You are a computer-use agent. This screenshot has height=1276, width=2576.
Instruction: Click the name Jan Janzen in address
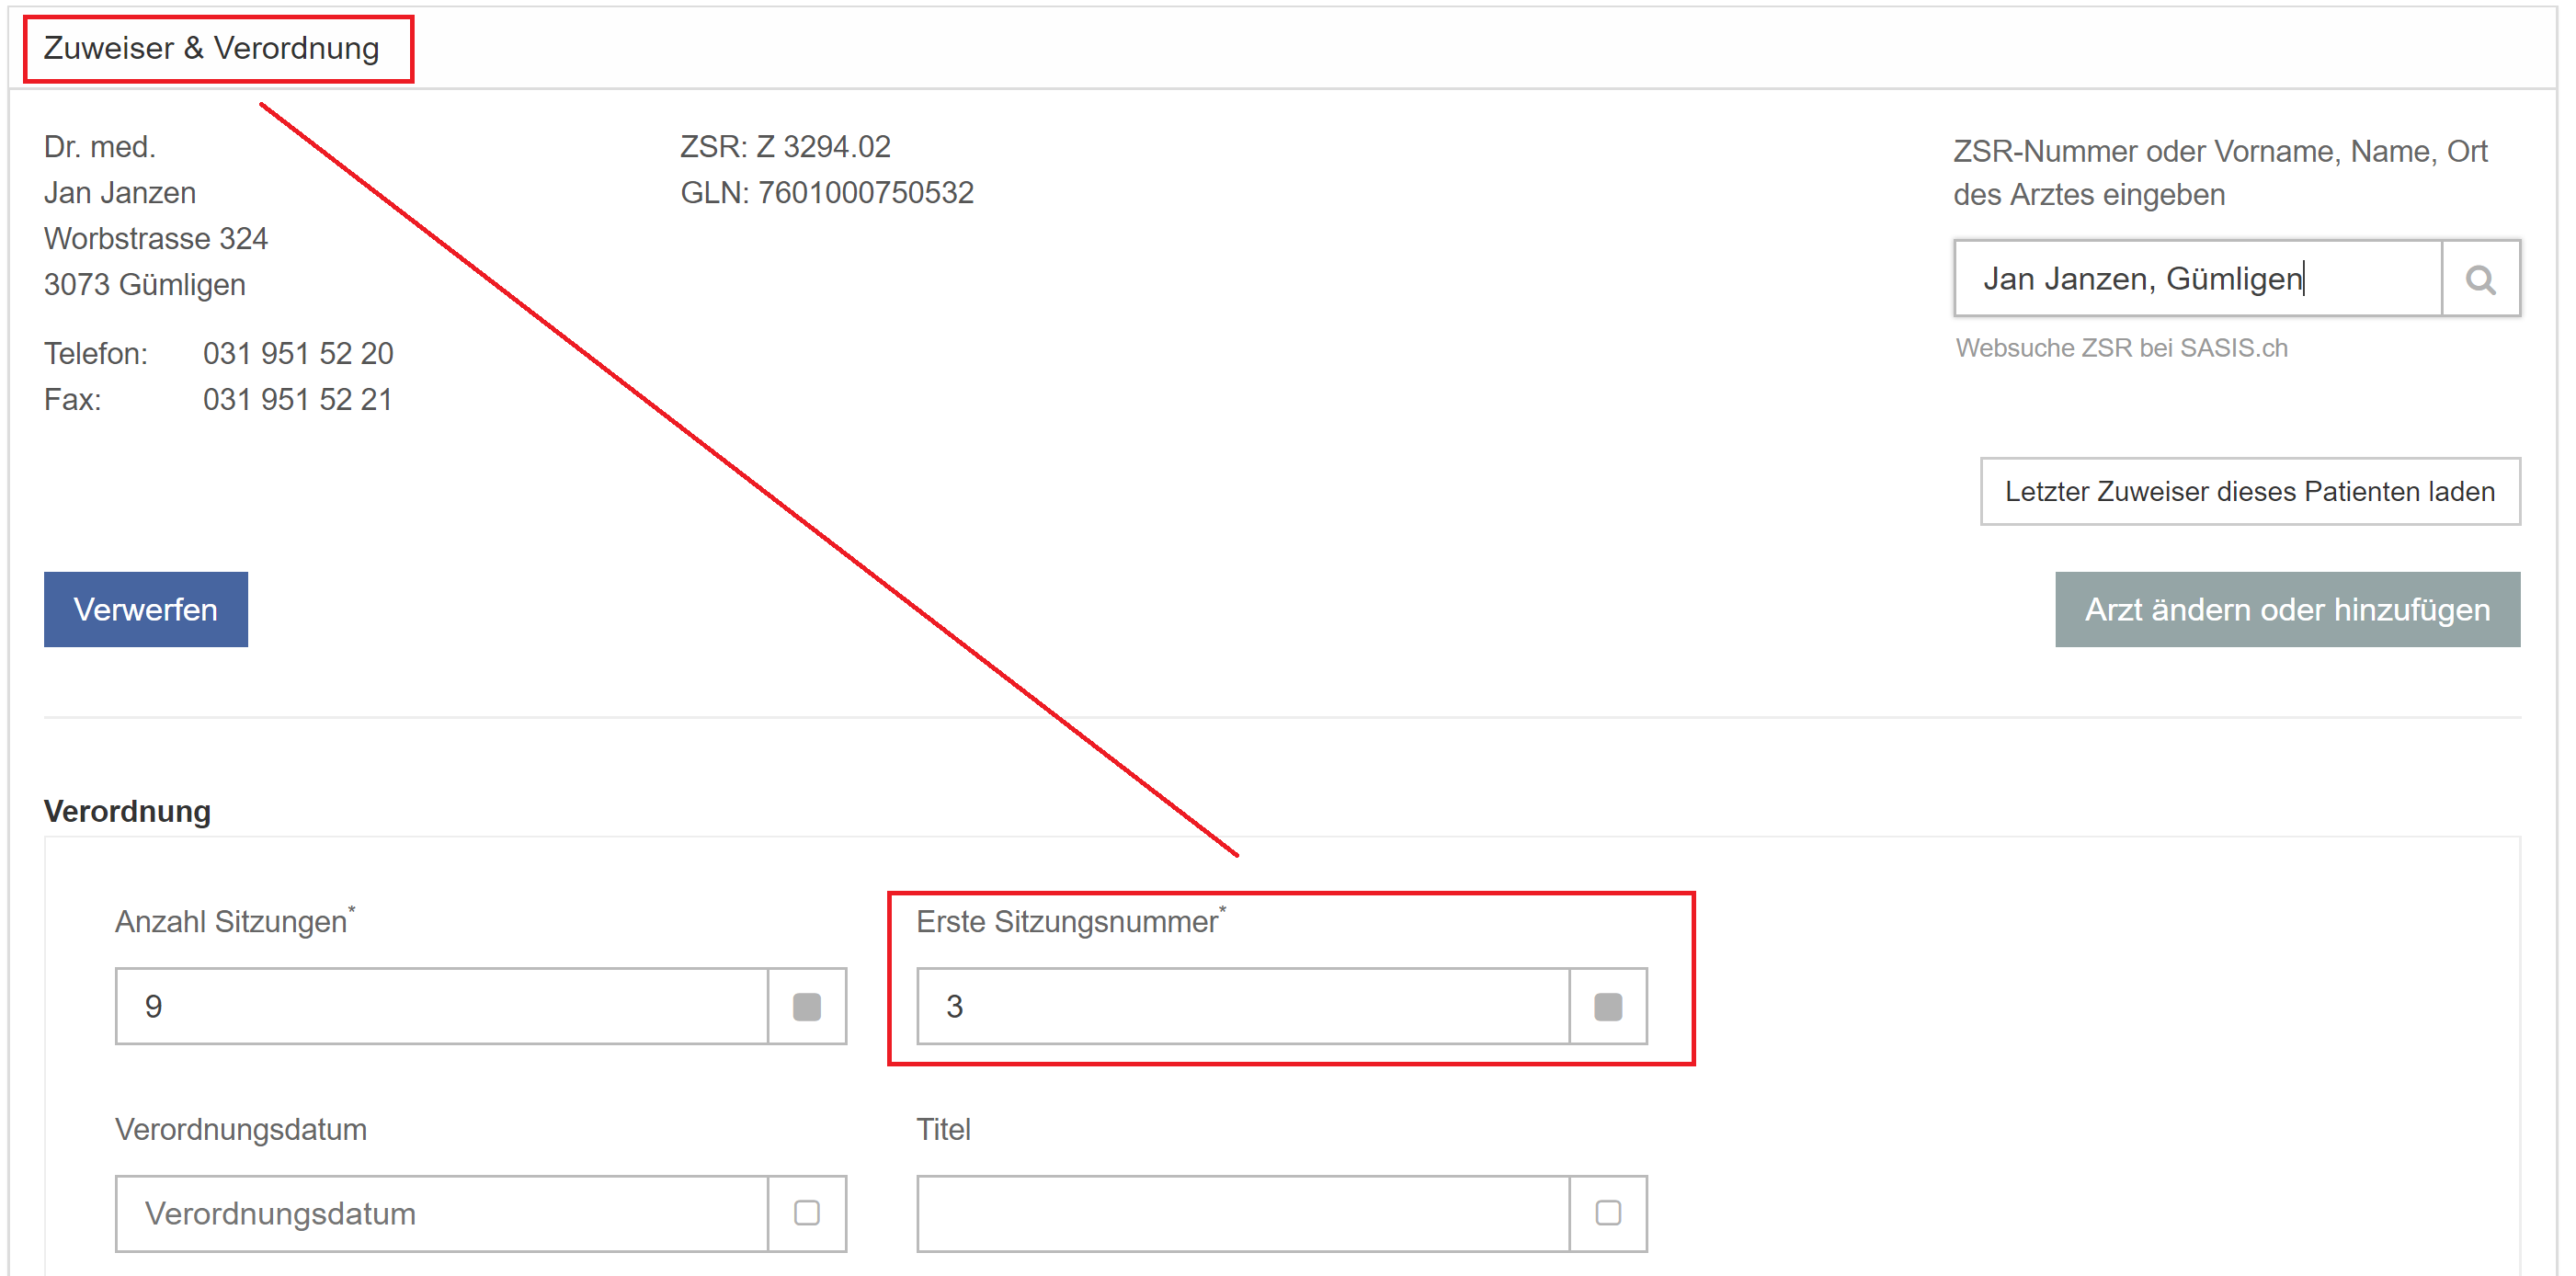point(120,193)
